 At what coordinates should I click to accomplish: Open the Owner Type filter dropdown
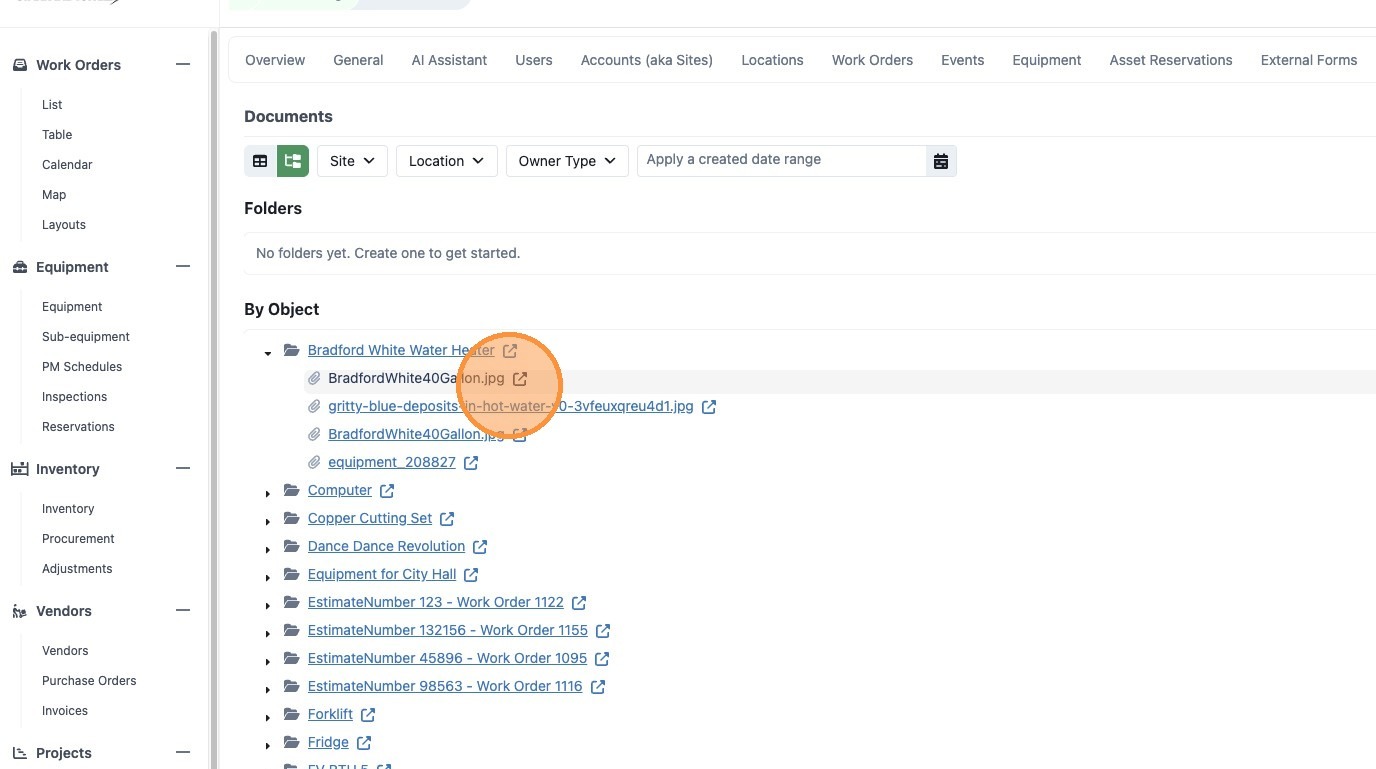pyautogui.click(x=567, y=161)
